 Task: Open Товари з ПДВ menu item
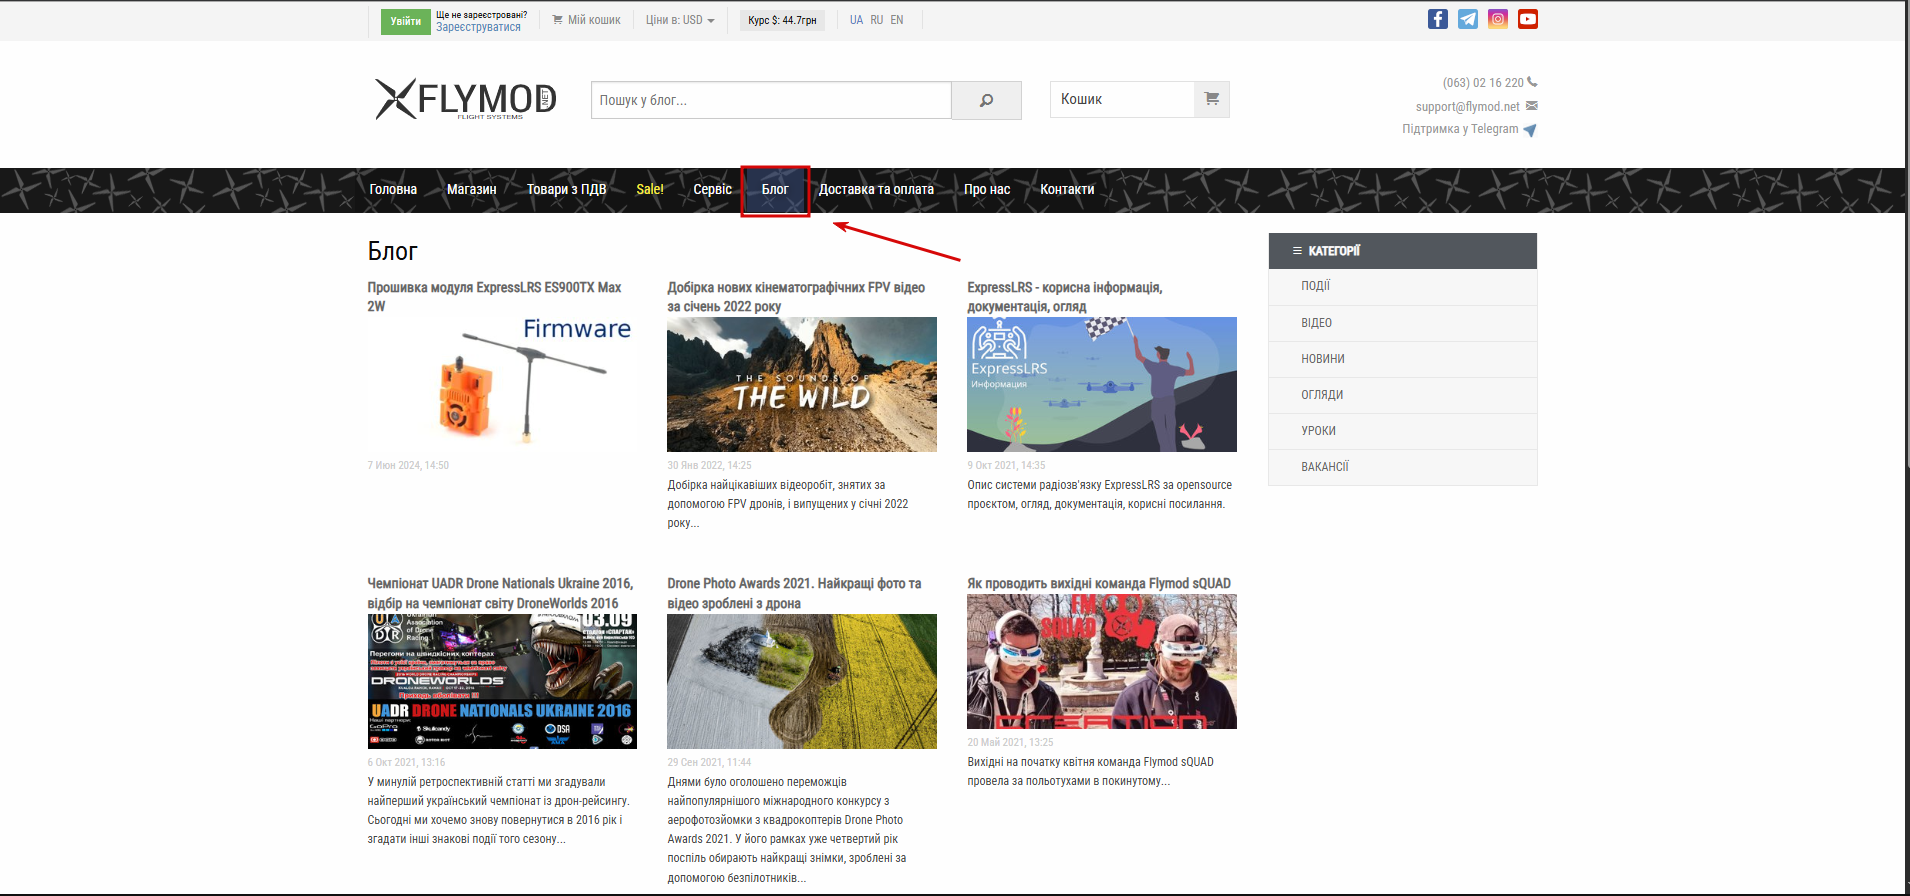coord(567,189)
